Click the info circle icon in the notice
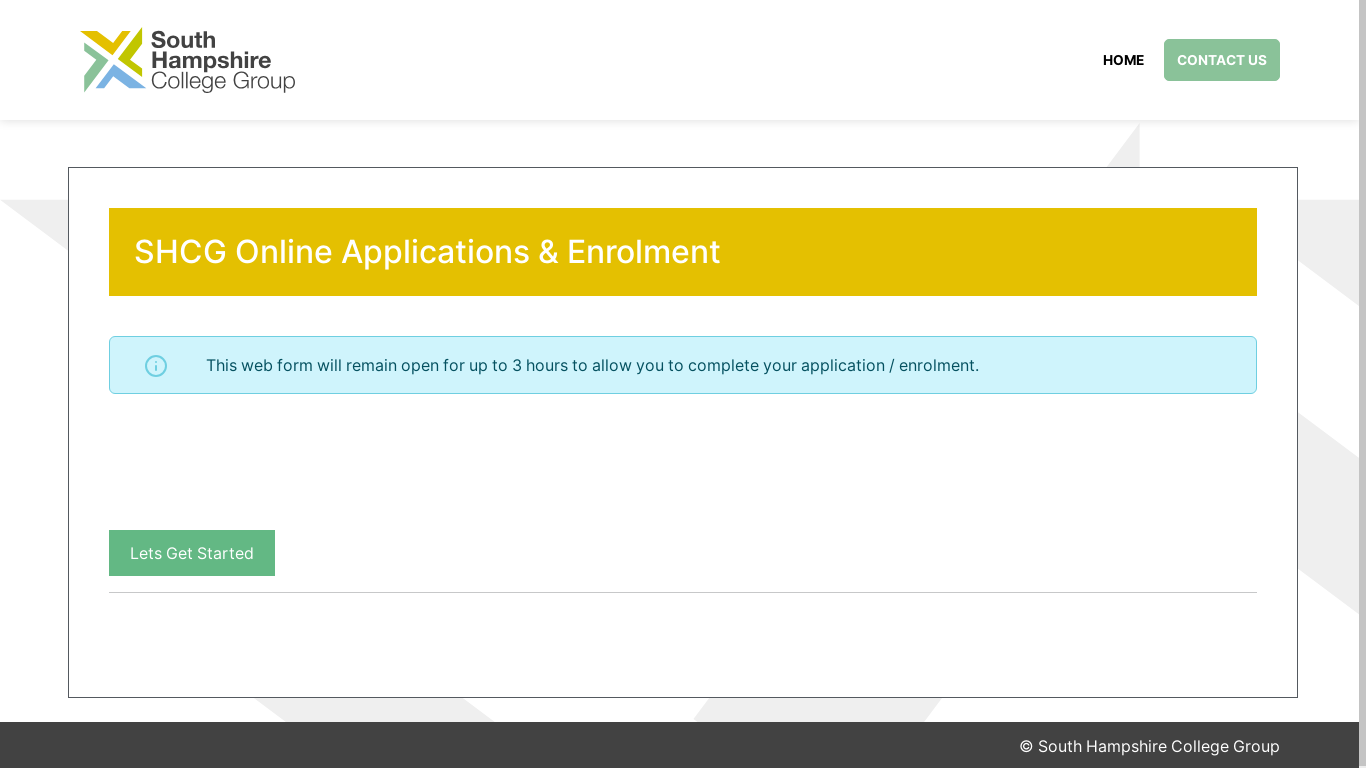1366x768 pixels. pos(156,366)
